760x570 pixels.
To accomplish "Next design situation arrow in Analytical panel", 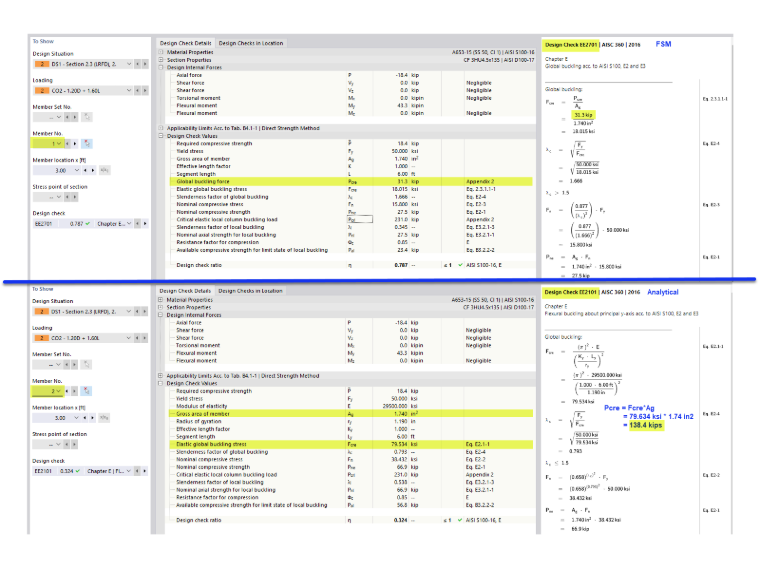I will 144,311.
